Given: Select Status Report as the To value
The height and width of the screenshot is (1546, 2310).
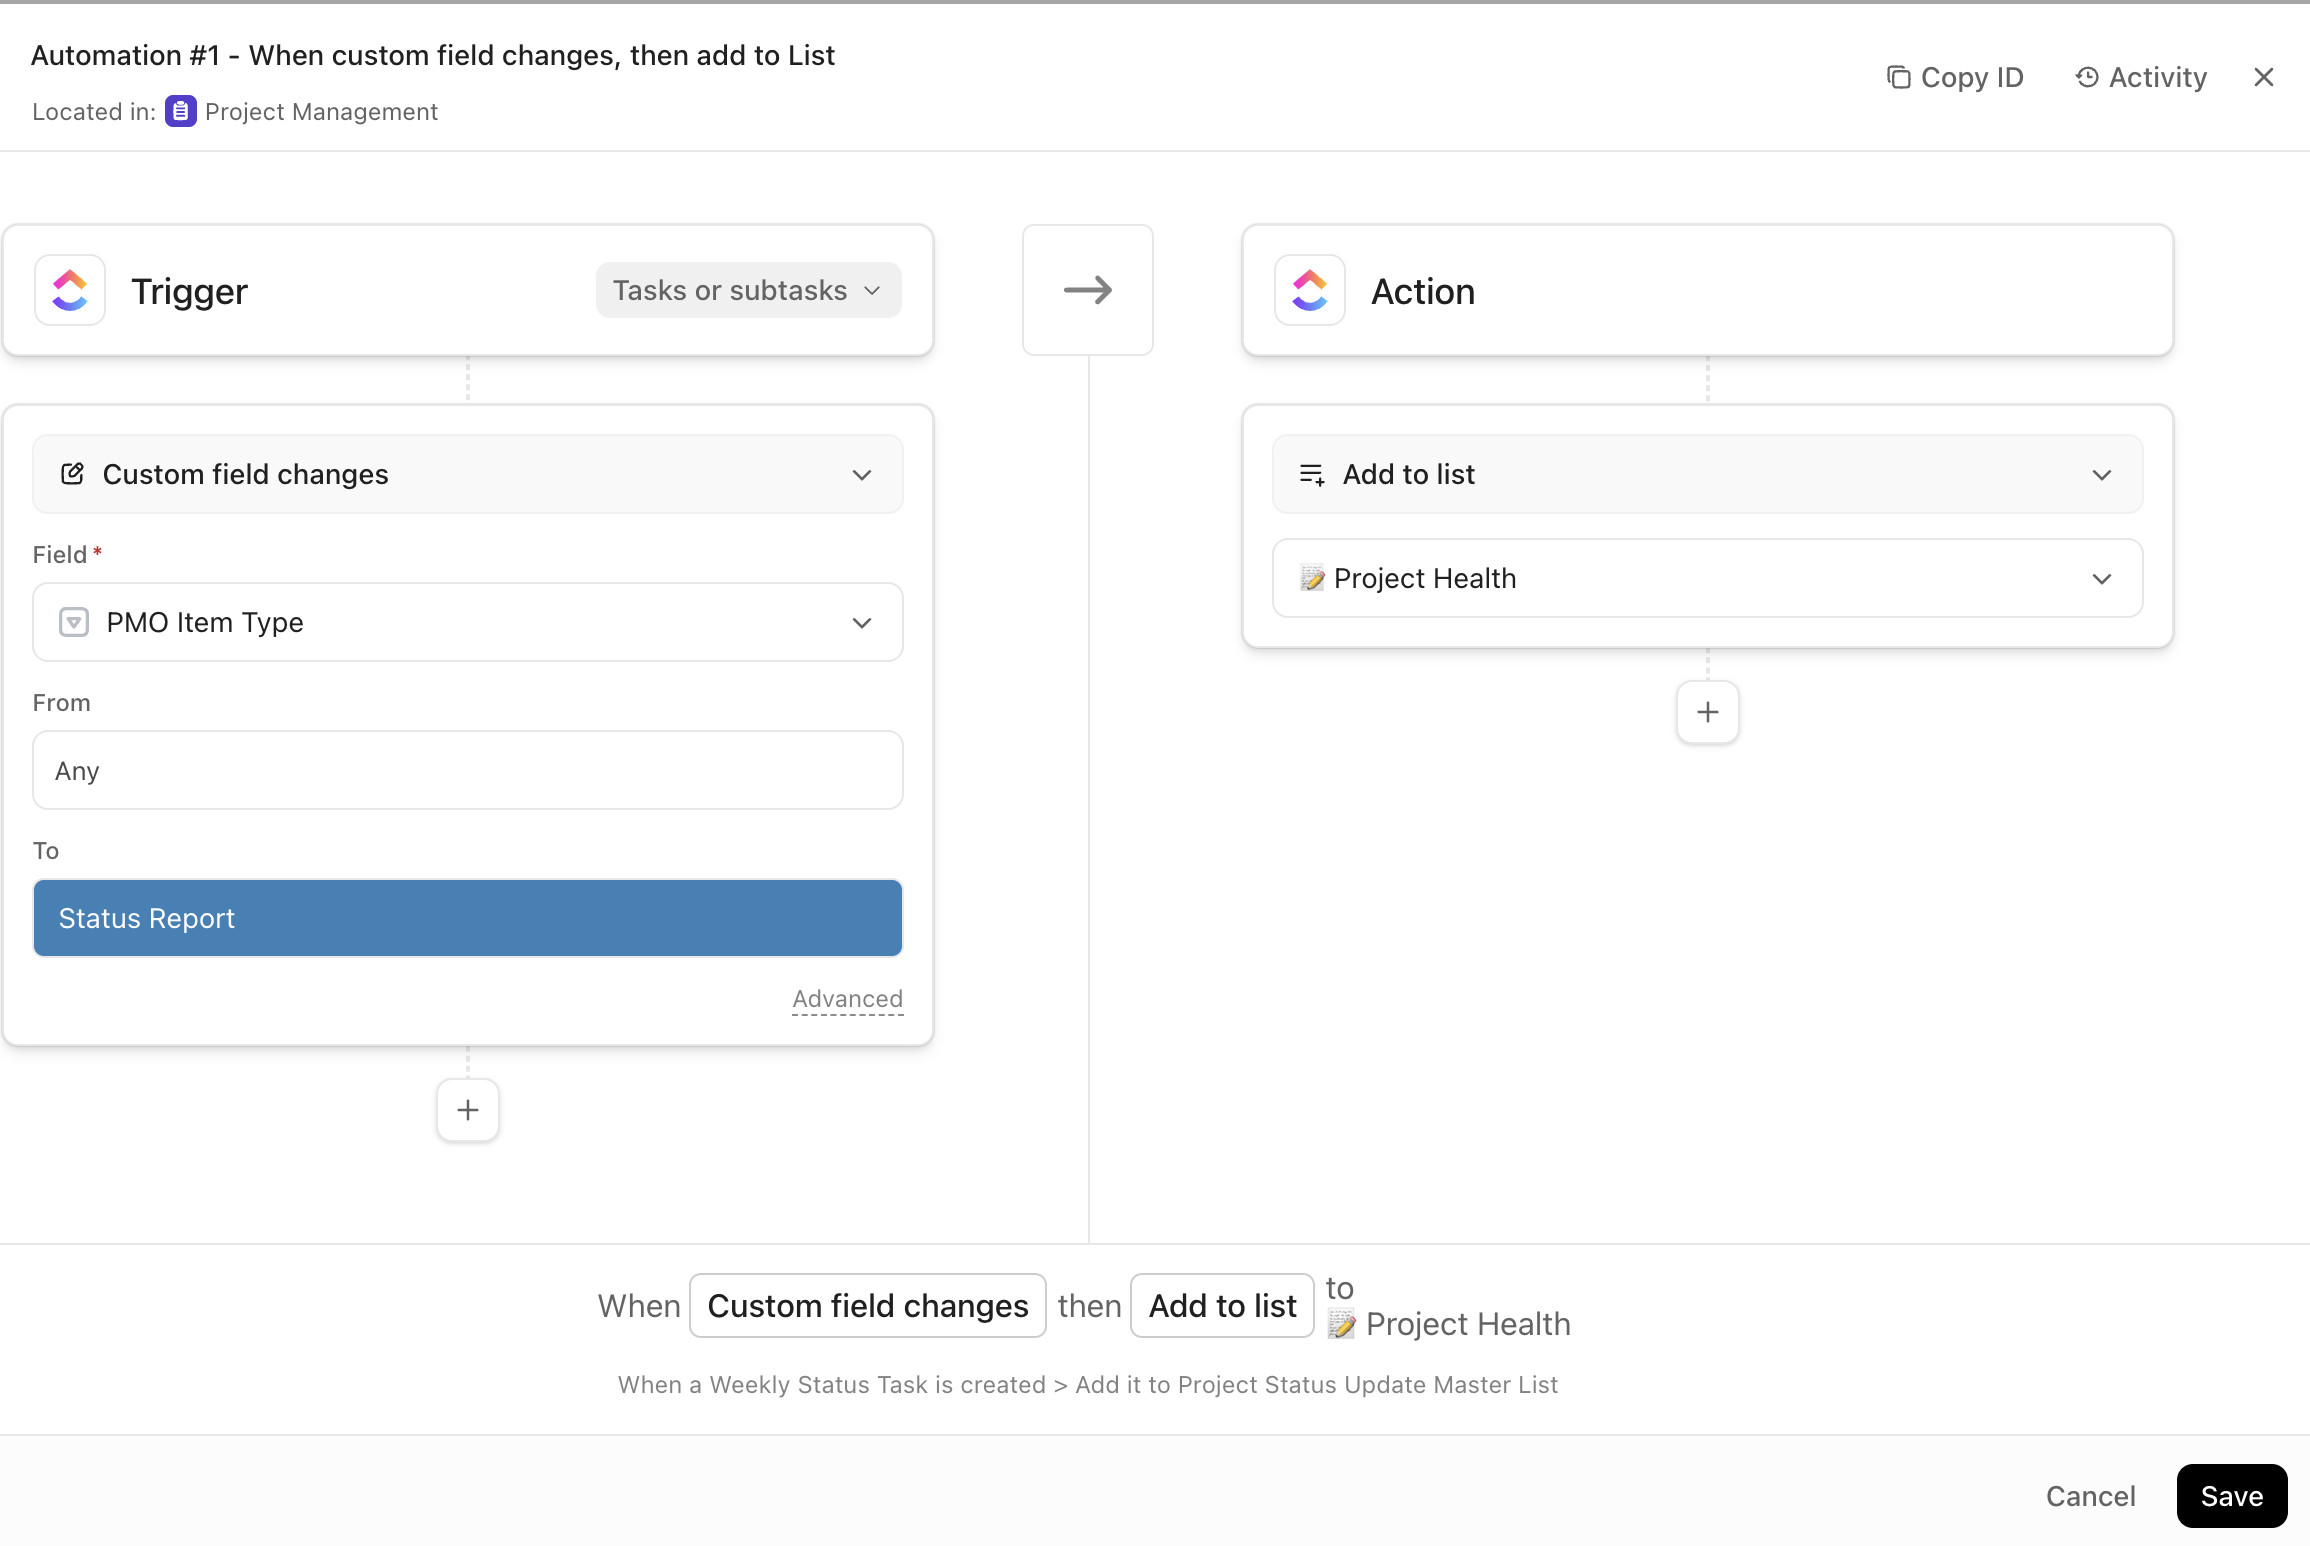Looking at the screenshot, I should coord(467,917).
